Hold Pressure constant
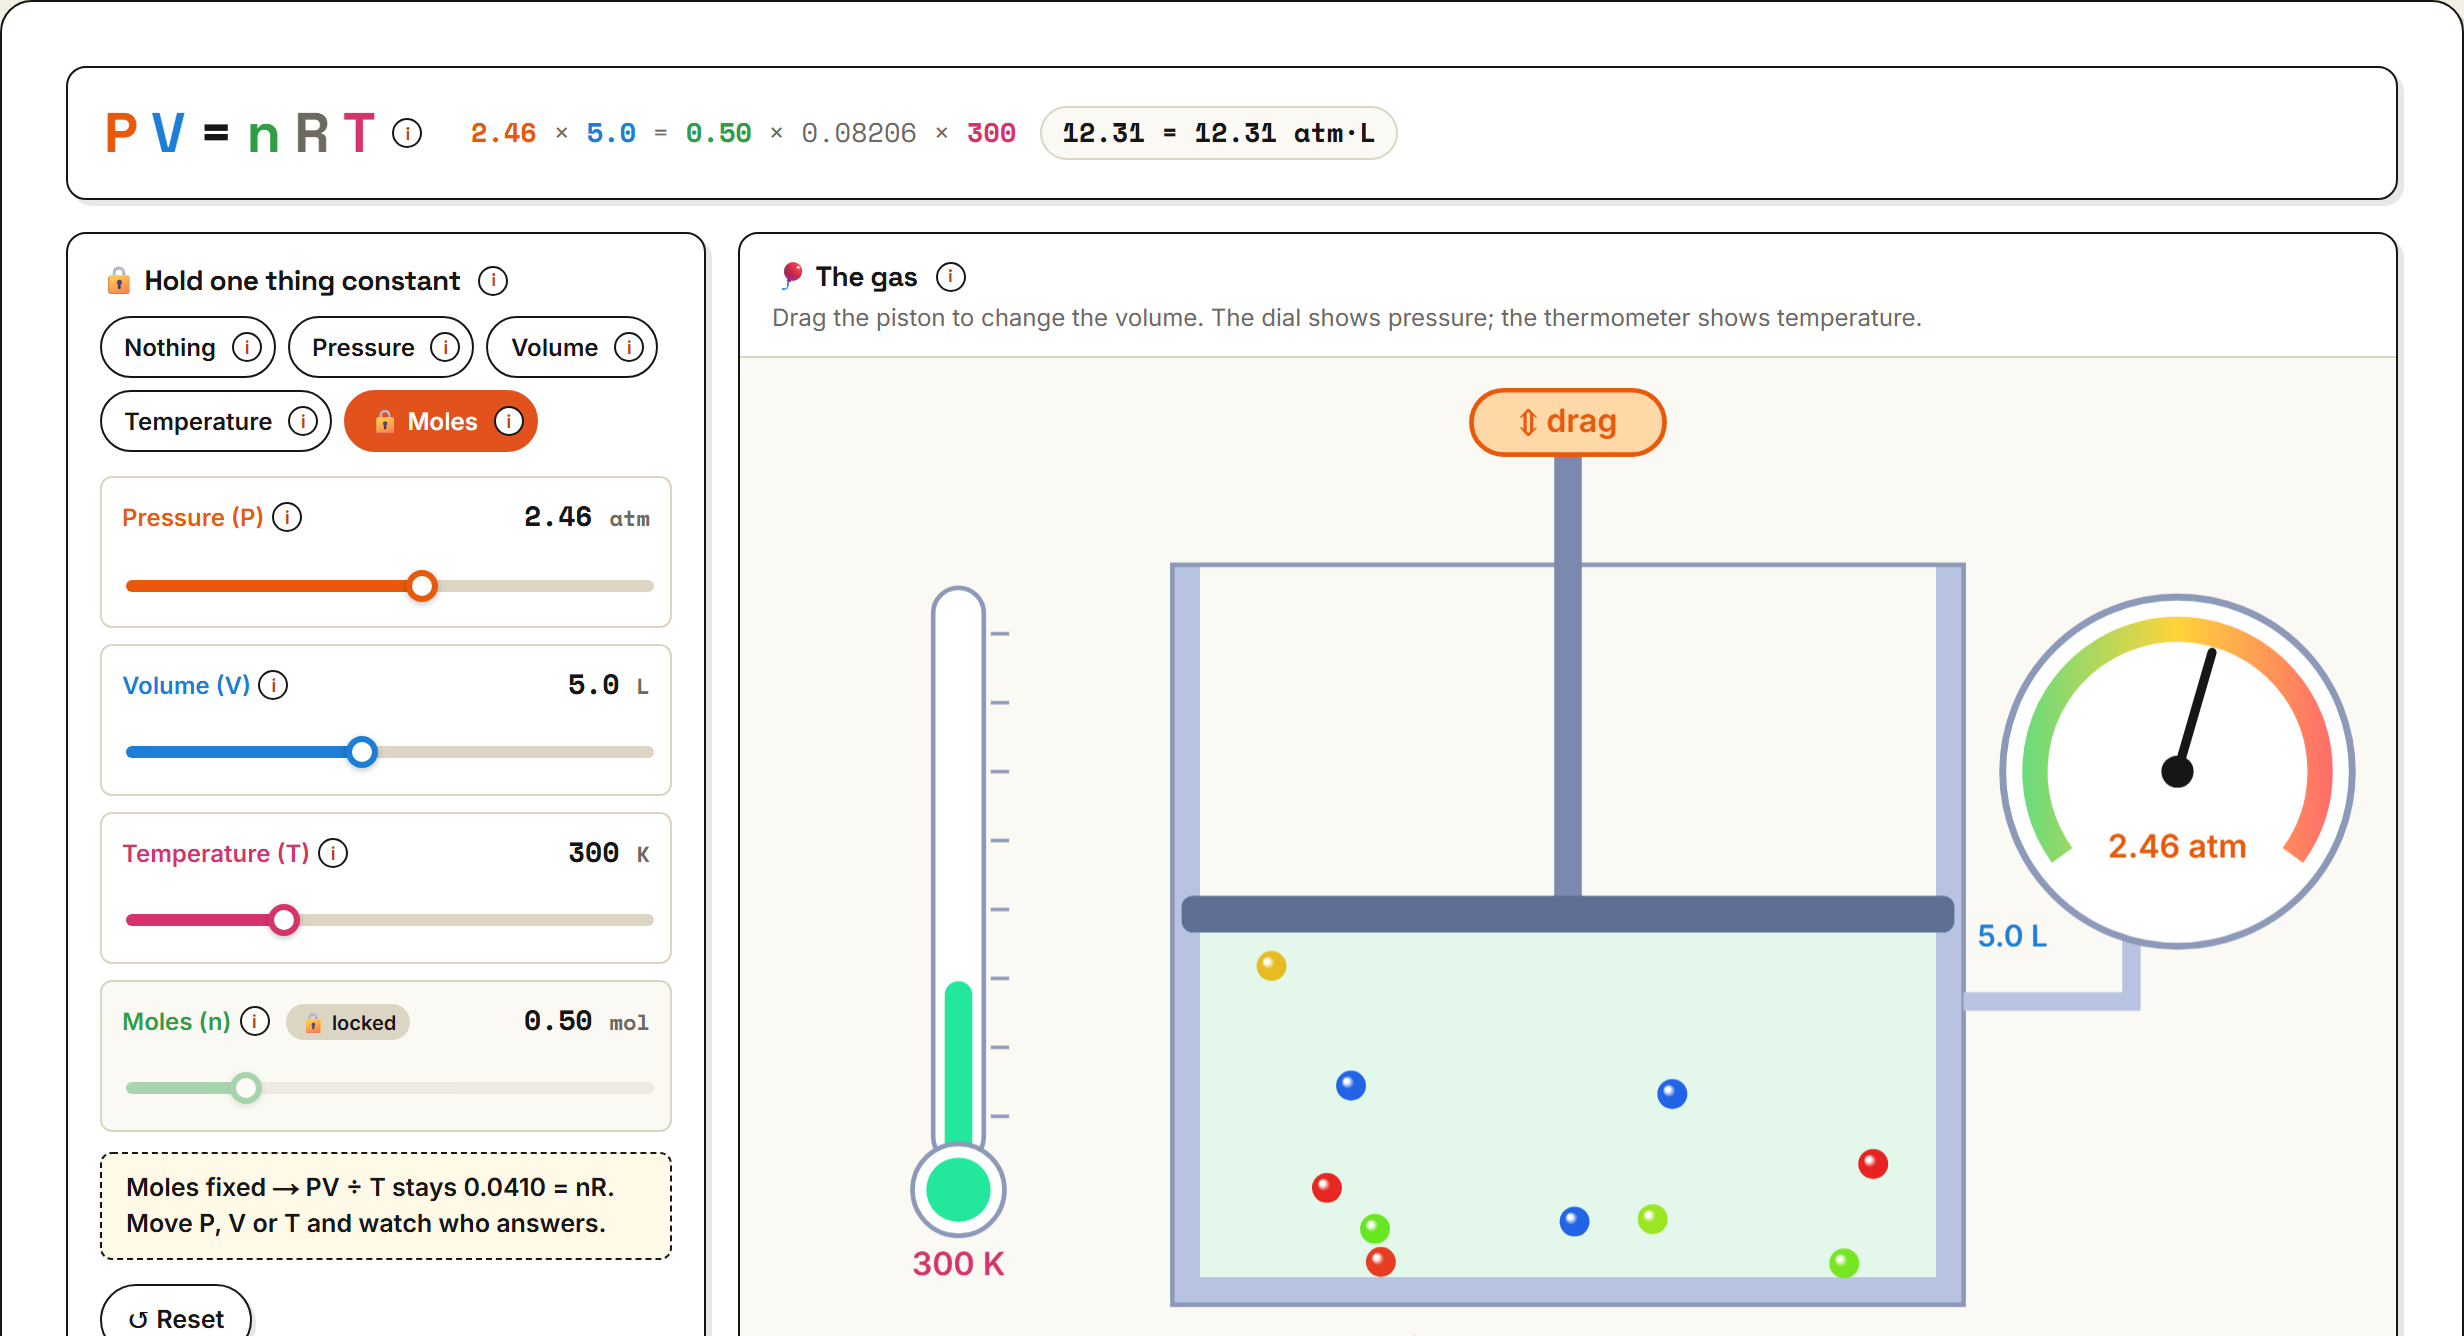Viewport: 2464px width, 1336px height. [x=381, y=347]
